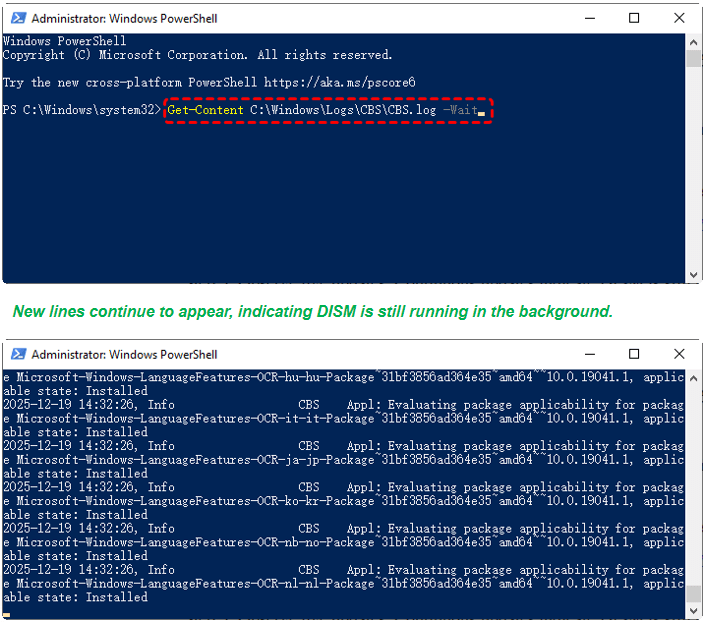The width and height of the screenshot is (706, 622).
Task: Maximize the PowerShell window showing CBS log output
Action: click(x=634, y=354)
